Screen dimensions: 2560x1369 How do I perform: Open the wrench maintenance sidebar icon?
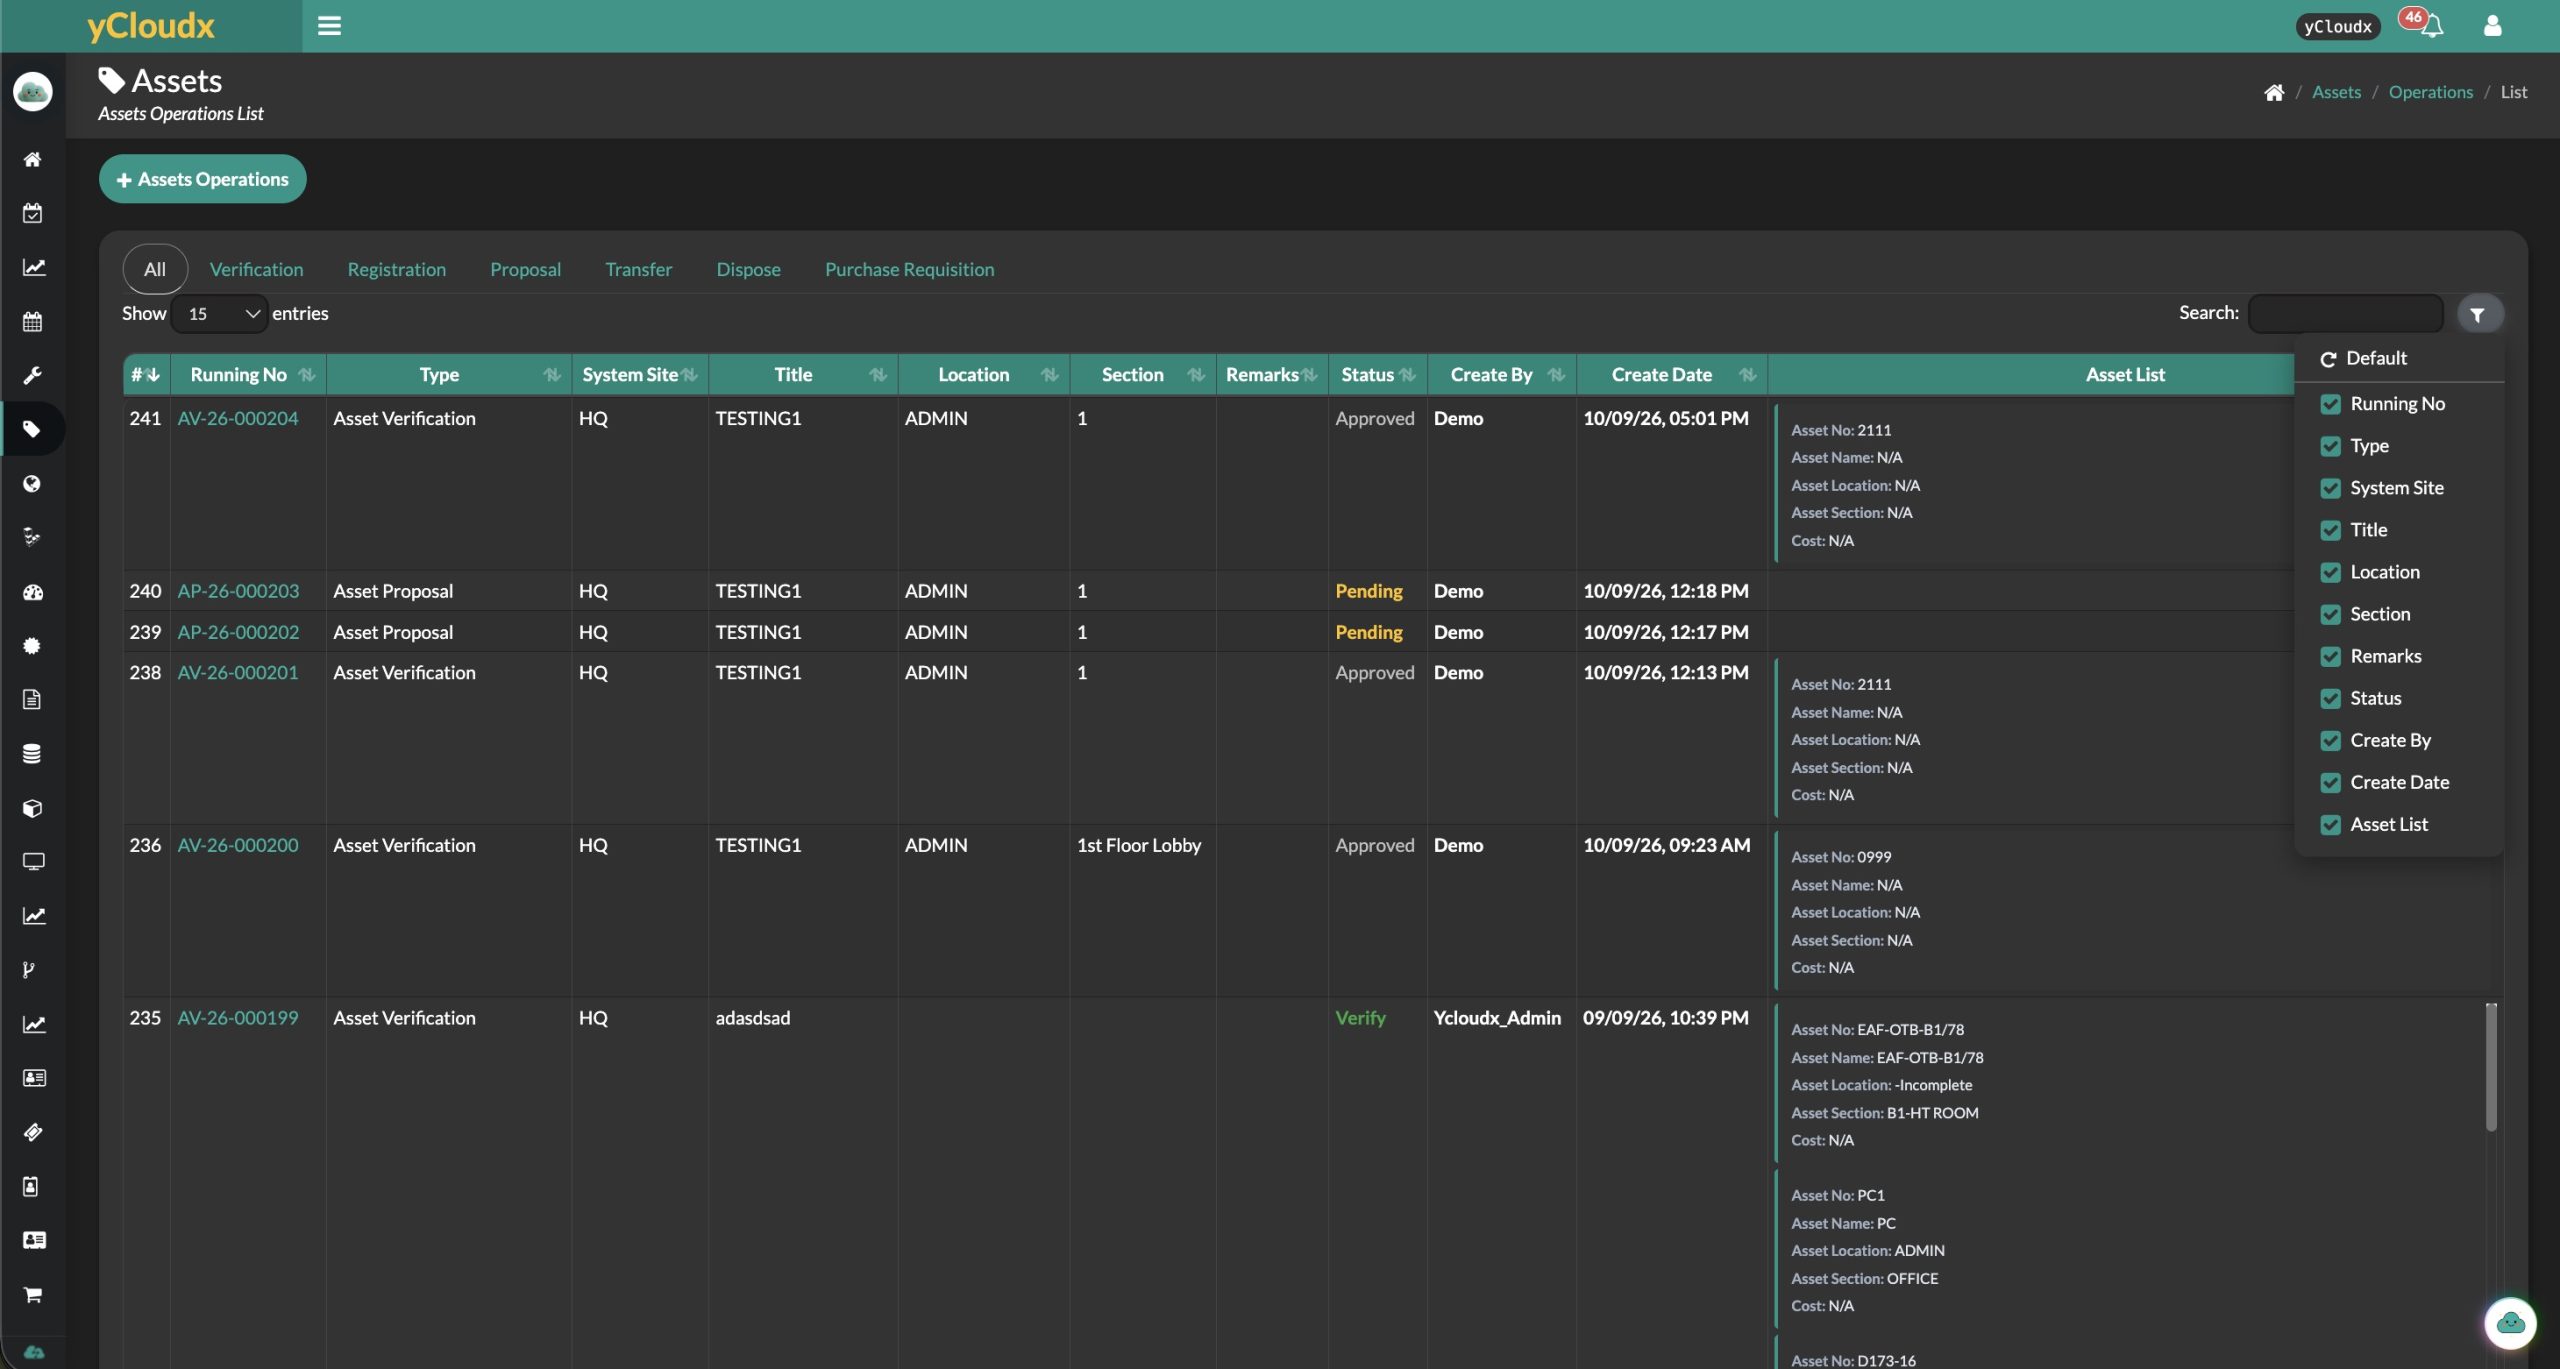click(33, 375)
